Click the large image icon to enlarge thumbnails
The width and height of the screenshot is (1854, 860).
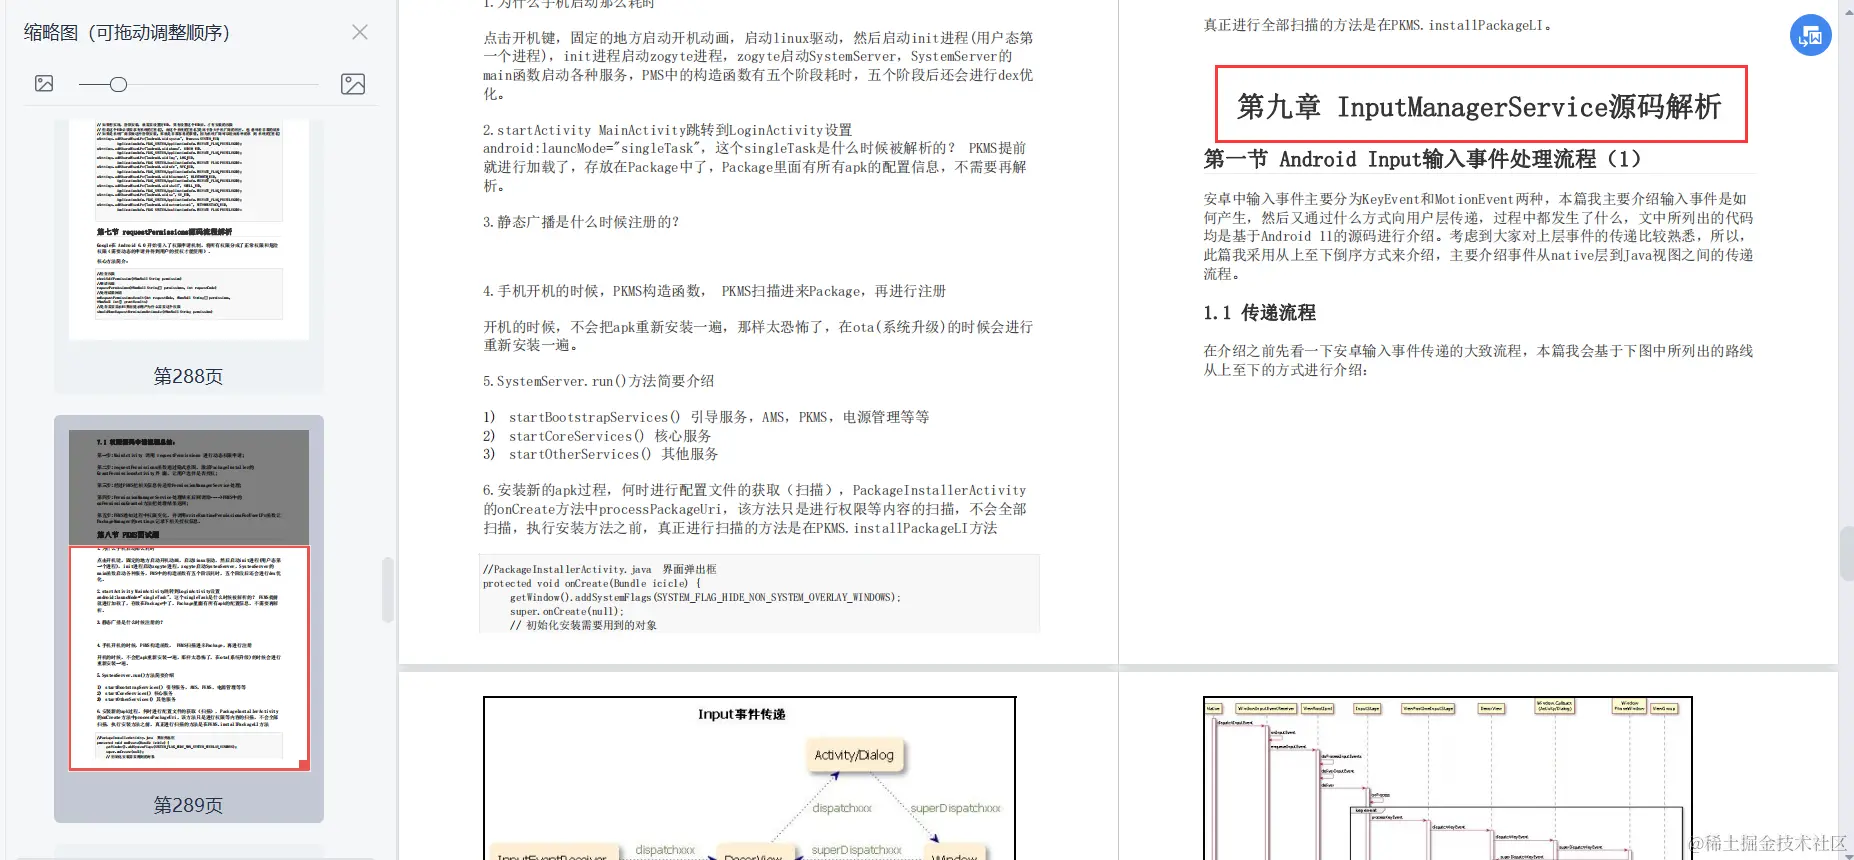[353, 84]
